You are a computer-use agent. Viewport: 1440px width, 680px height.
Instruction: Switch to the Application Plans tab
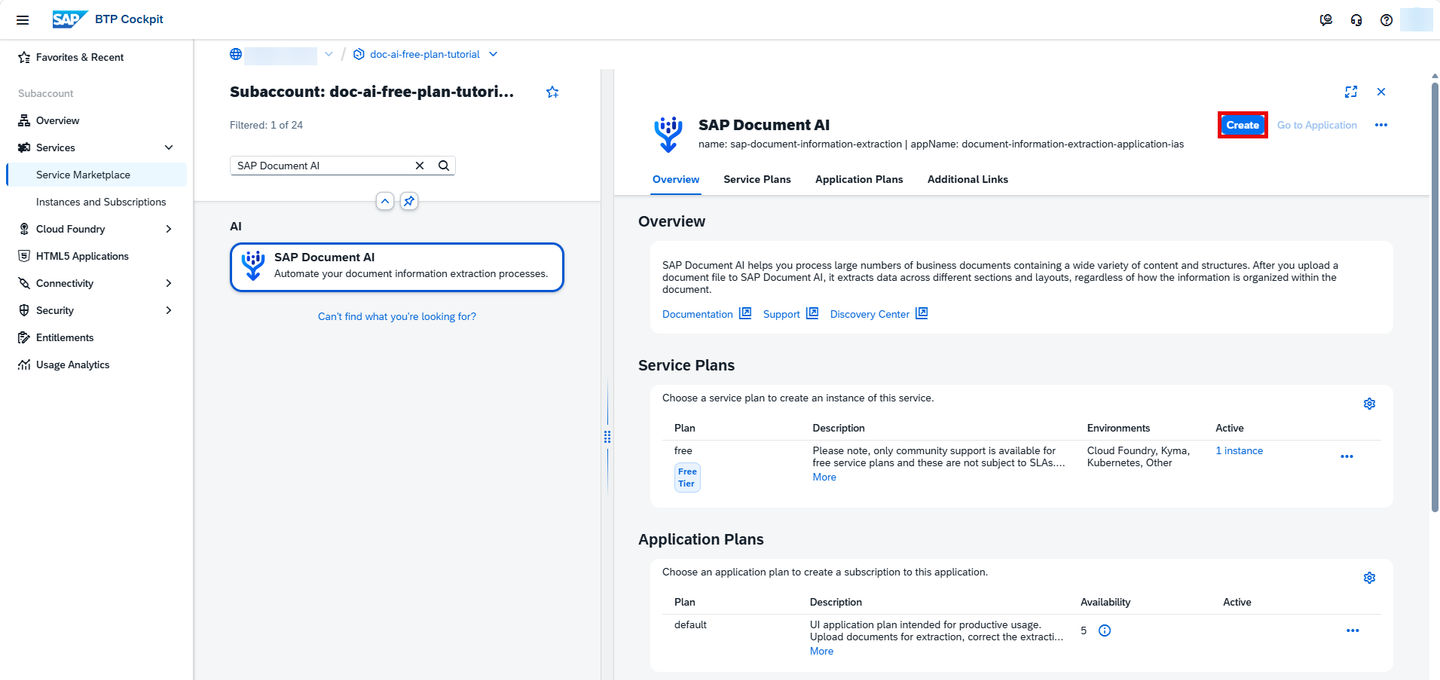tap(859, 179)
